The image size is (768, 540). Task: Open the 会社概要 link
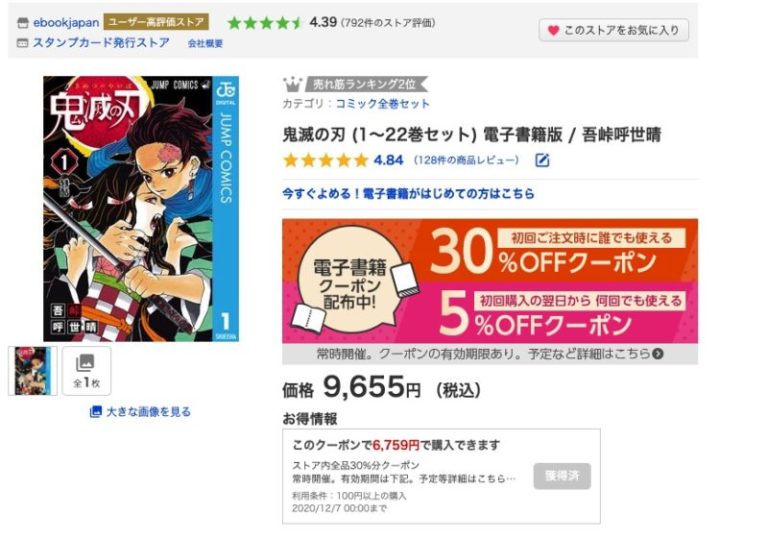205,43
